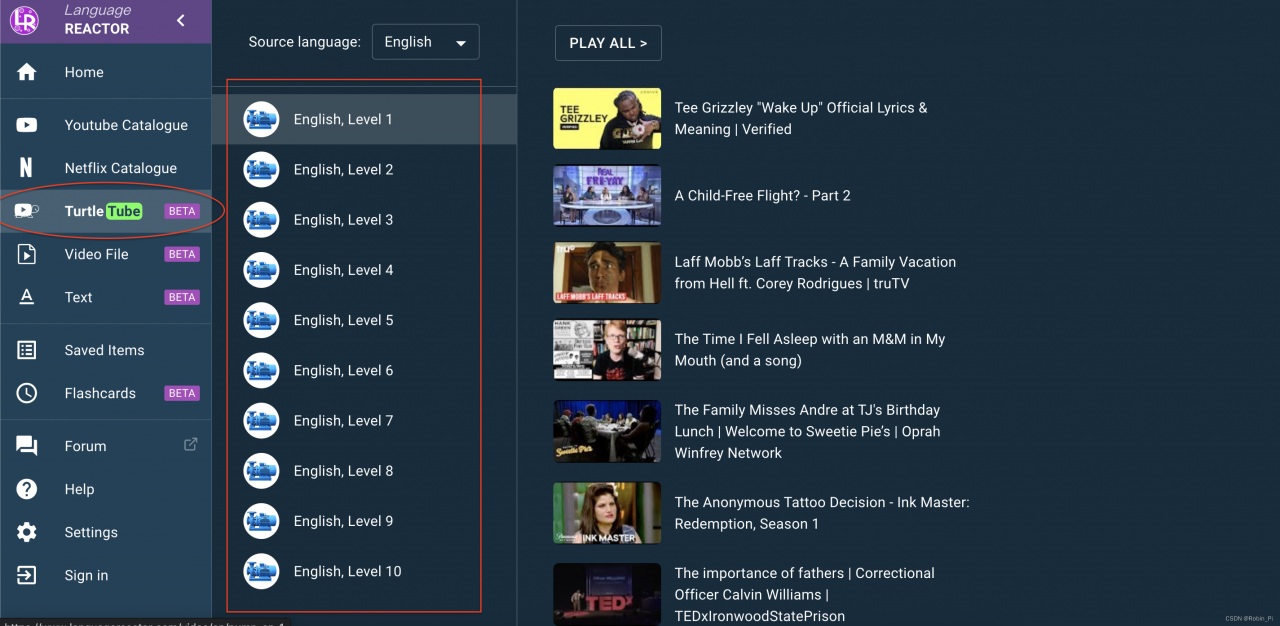Open the Flashcards label

(100, 393)
